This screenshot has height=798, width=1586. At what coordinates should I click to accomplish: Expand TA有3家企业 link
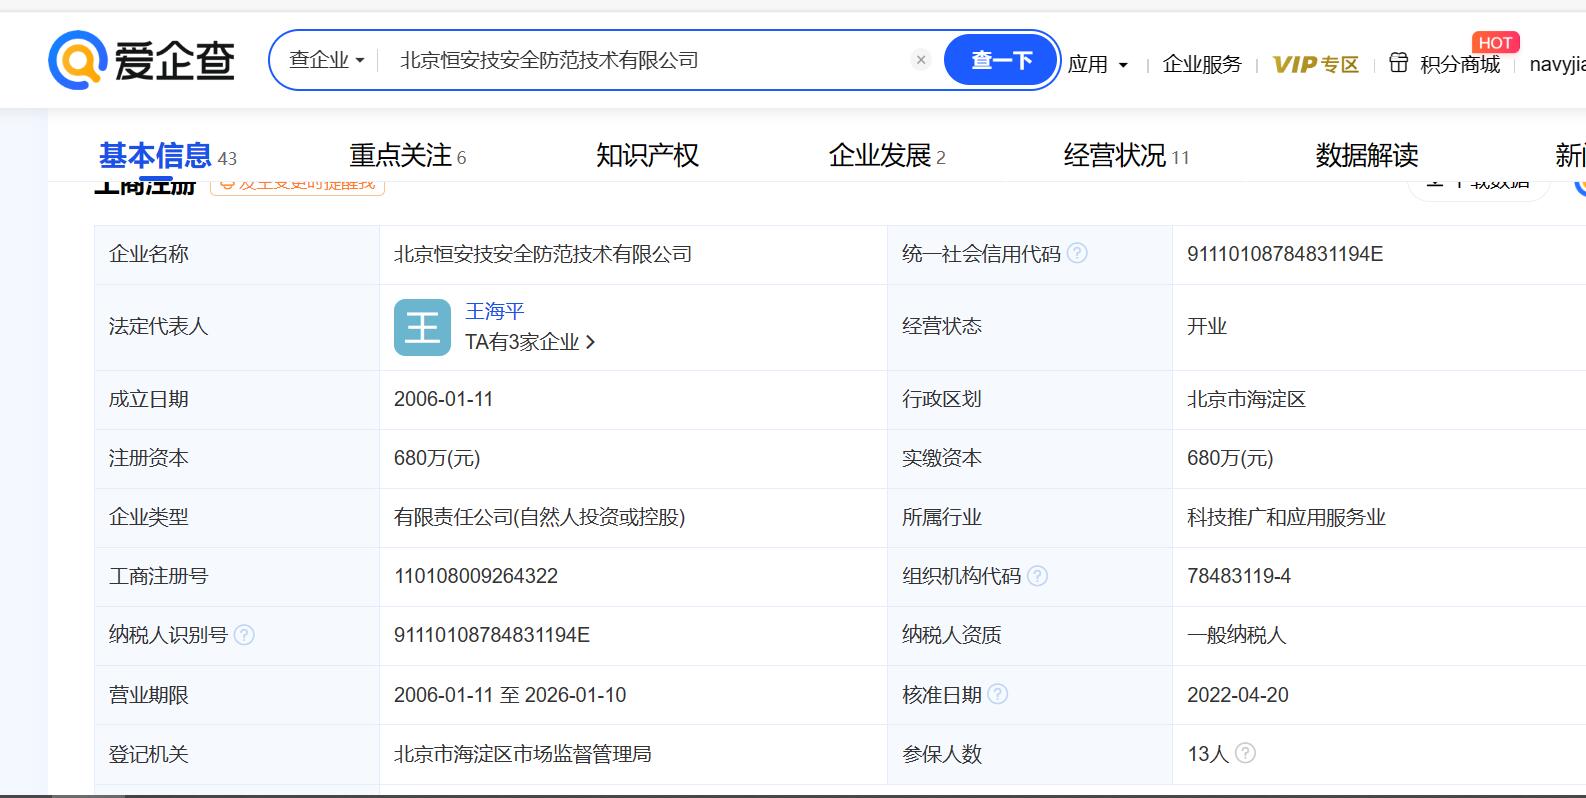coord(530,342)
